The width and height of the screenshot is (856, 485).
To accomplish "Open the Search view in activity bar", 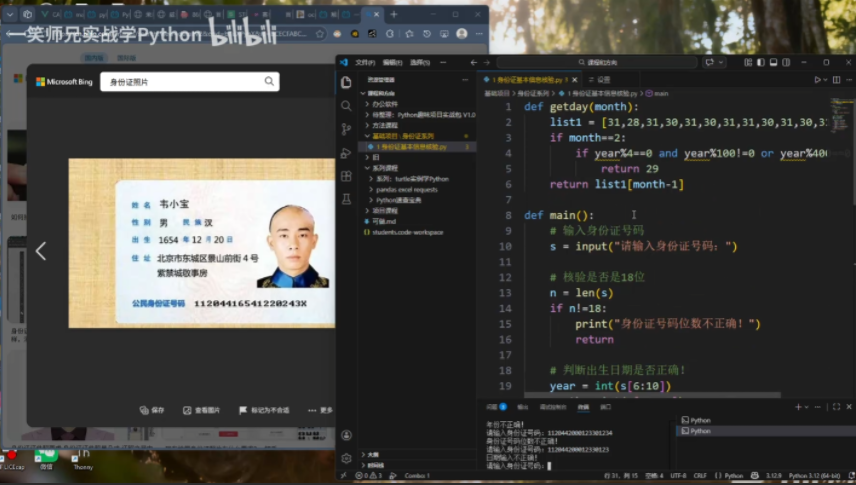I will [x=346, y=106].
